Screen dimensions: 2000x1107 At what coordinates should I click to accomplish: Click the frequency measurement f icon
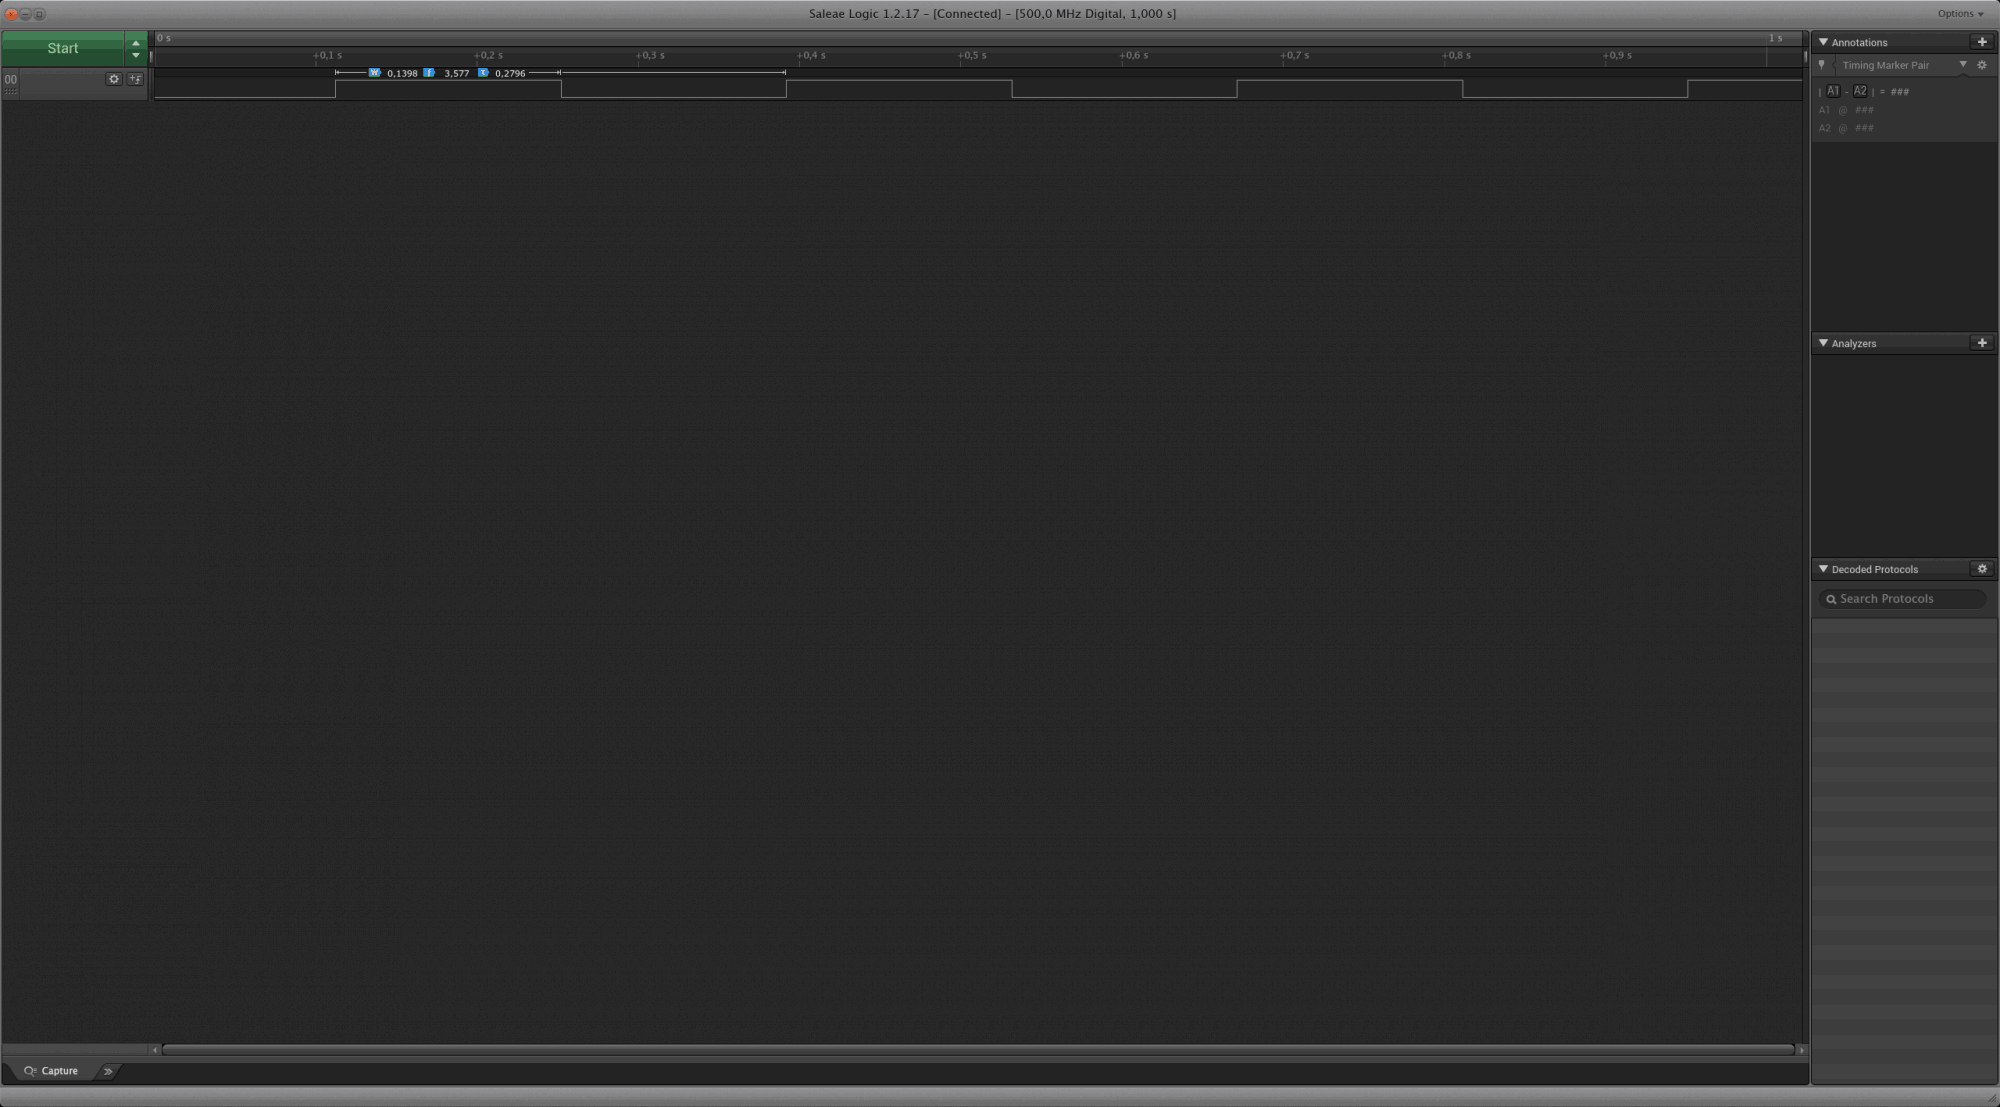[x=429, y=73]
